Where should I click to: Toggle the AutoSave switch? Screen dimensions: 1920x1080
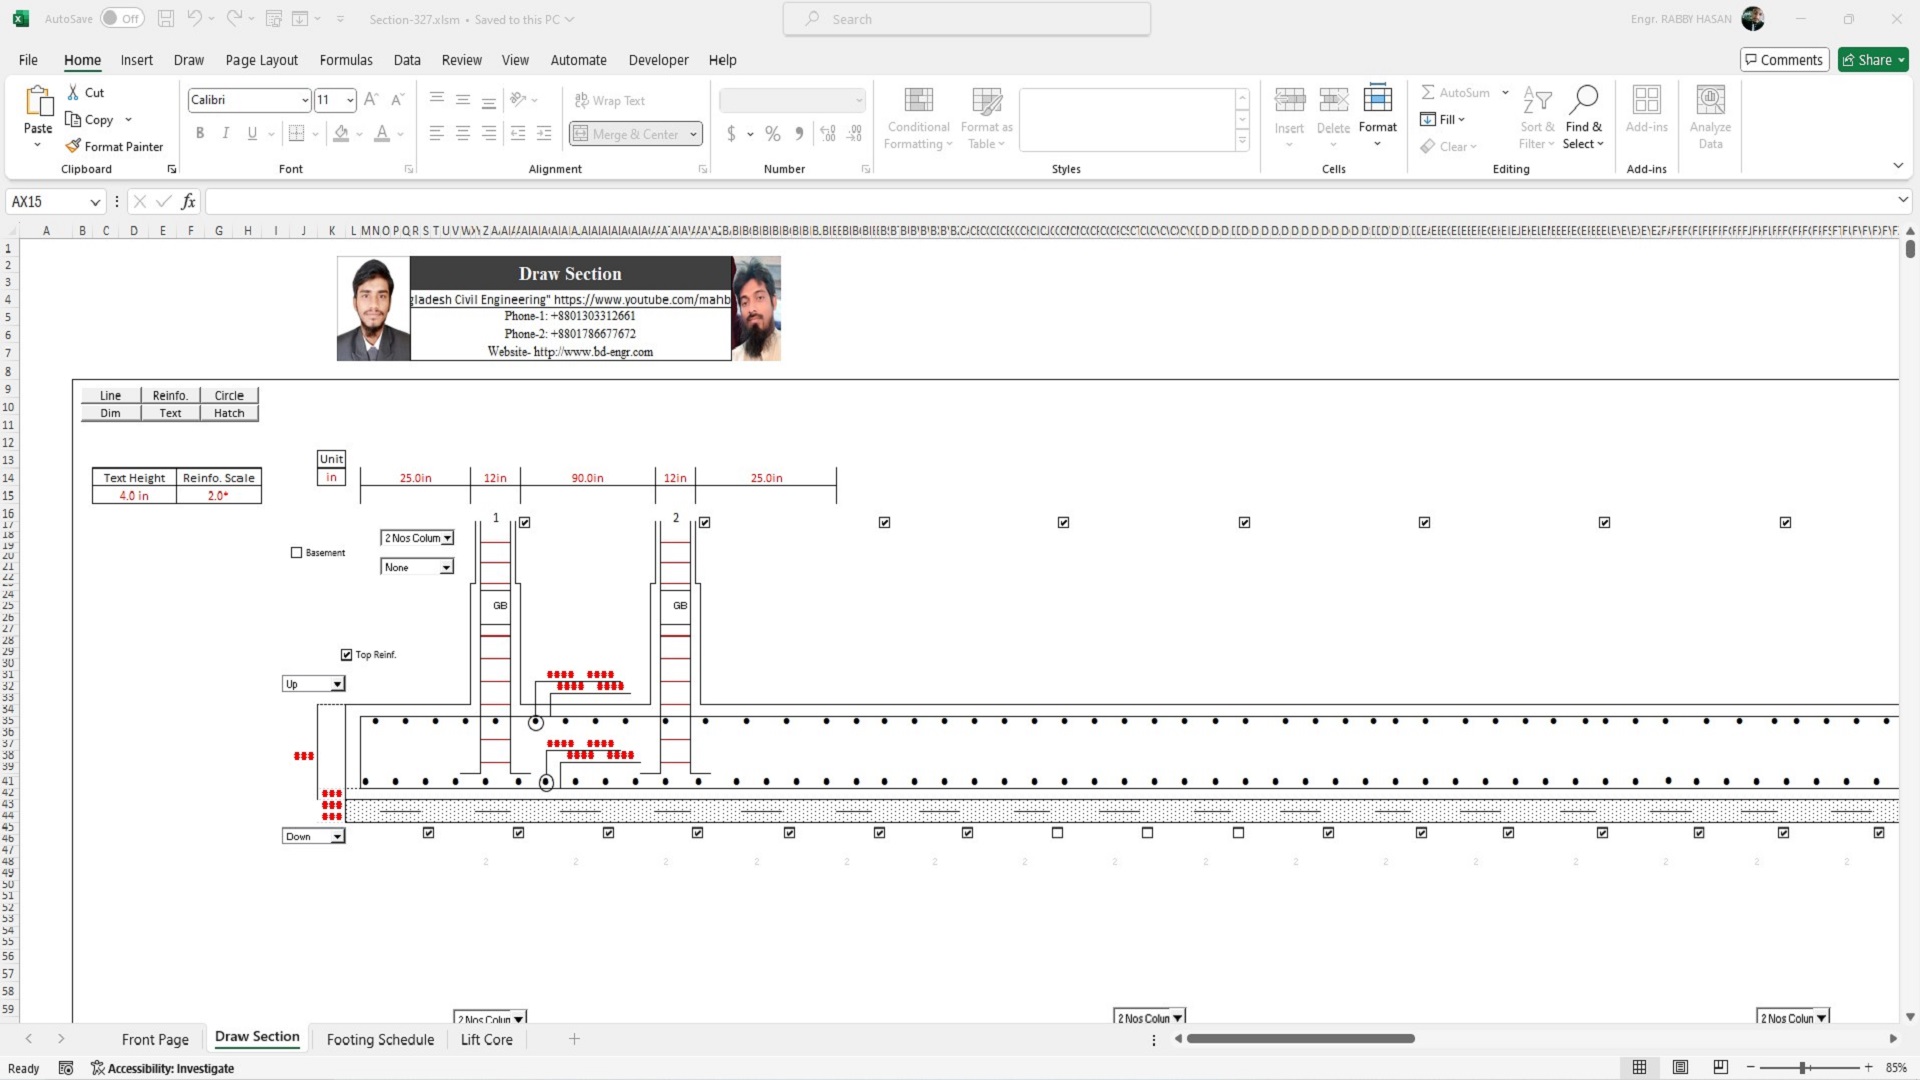point(122,19)
